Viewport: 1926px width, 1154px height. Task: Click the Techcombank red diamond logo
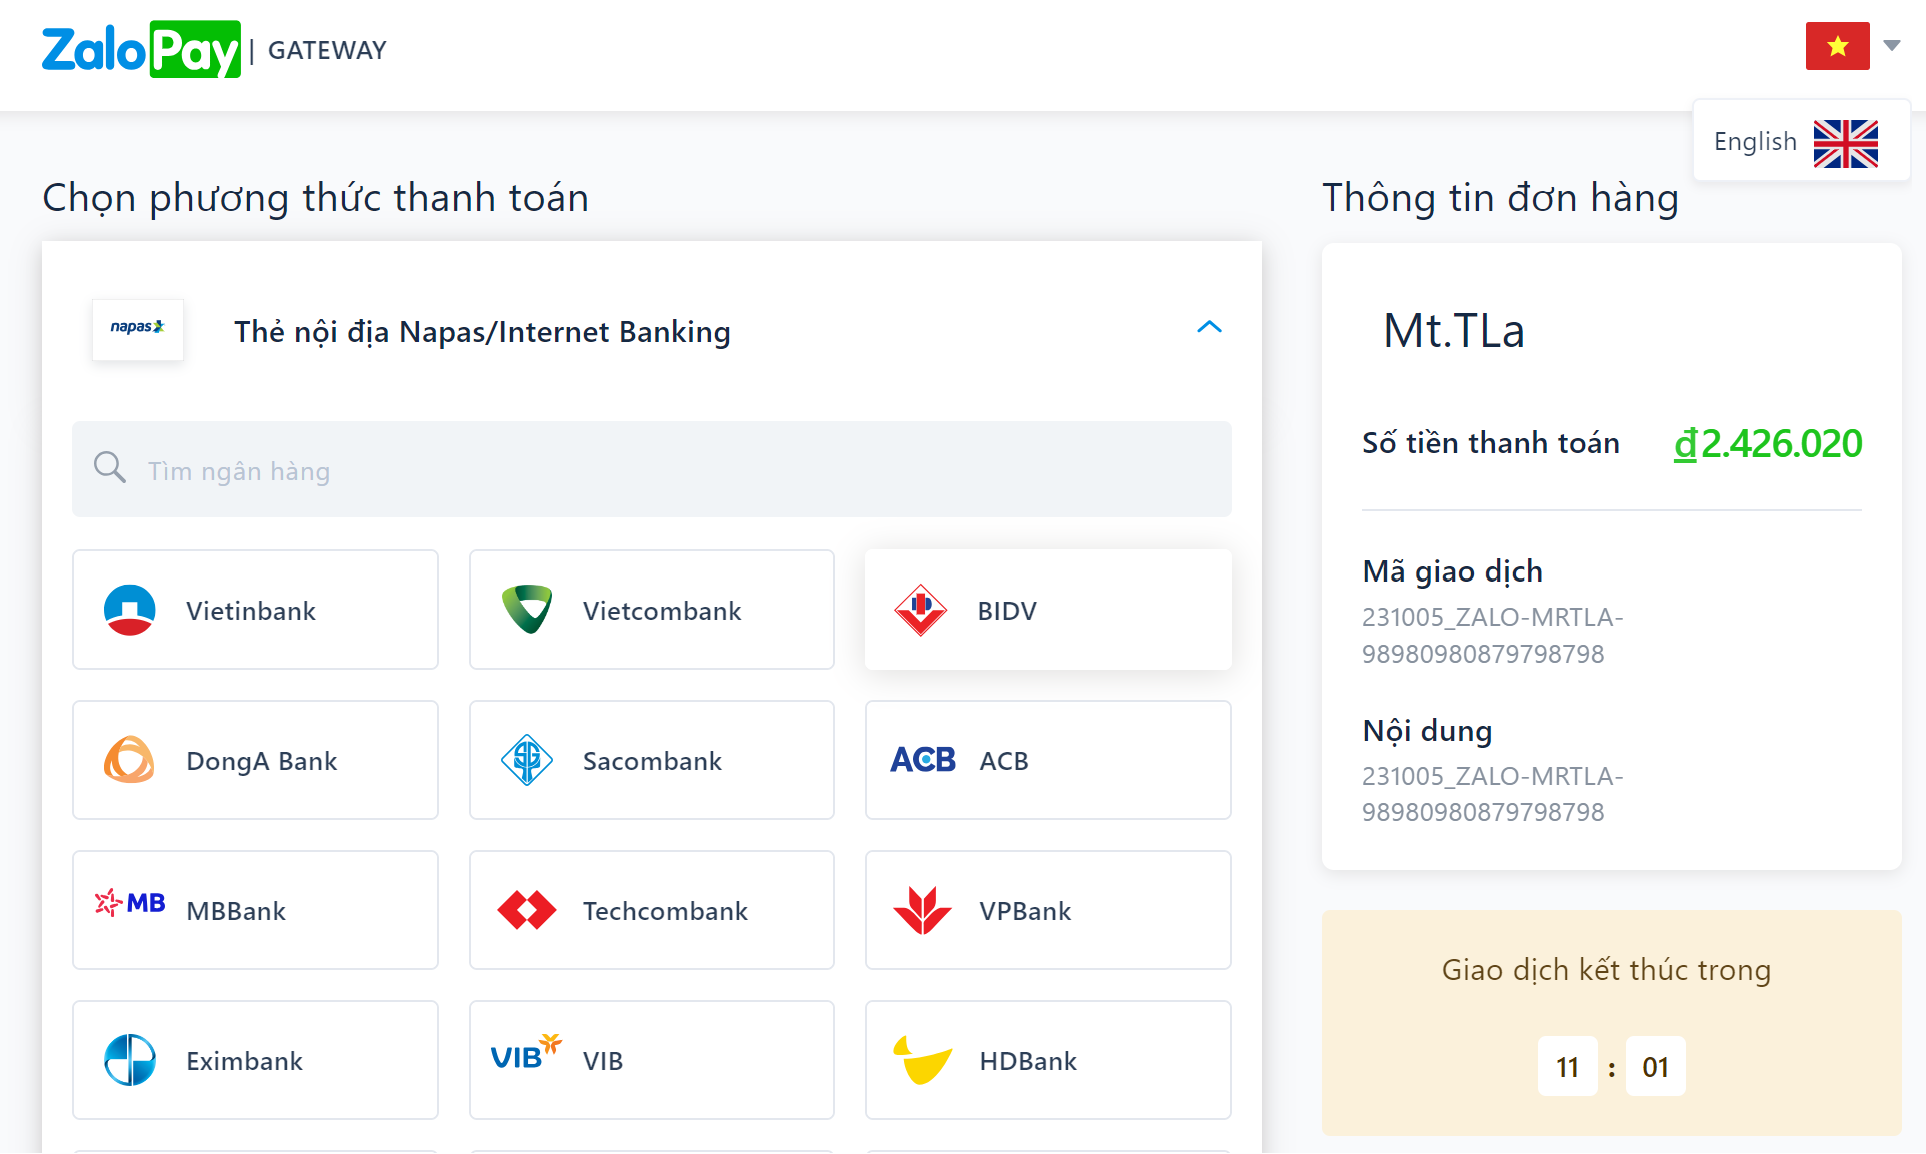pos(527,910)
